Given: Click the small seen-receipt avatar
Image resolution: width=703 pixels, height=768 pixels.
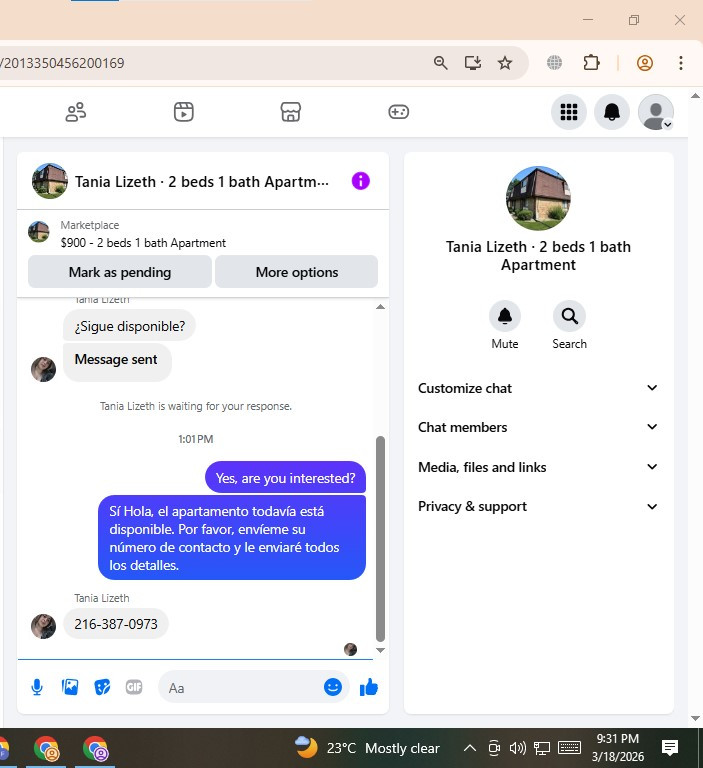Looking at the screenshot, I should [x=350, y=649].
